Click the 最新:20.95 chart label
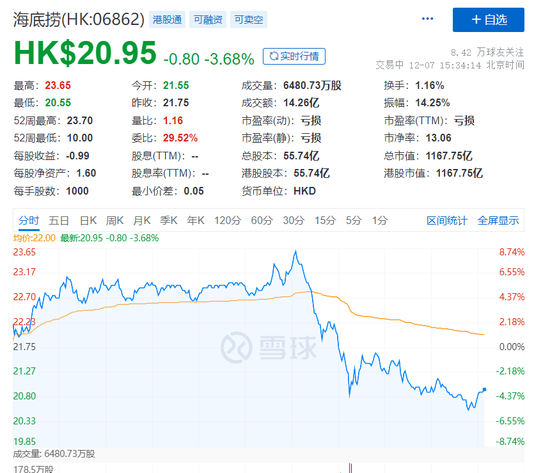 tap(110, 238)
